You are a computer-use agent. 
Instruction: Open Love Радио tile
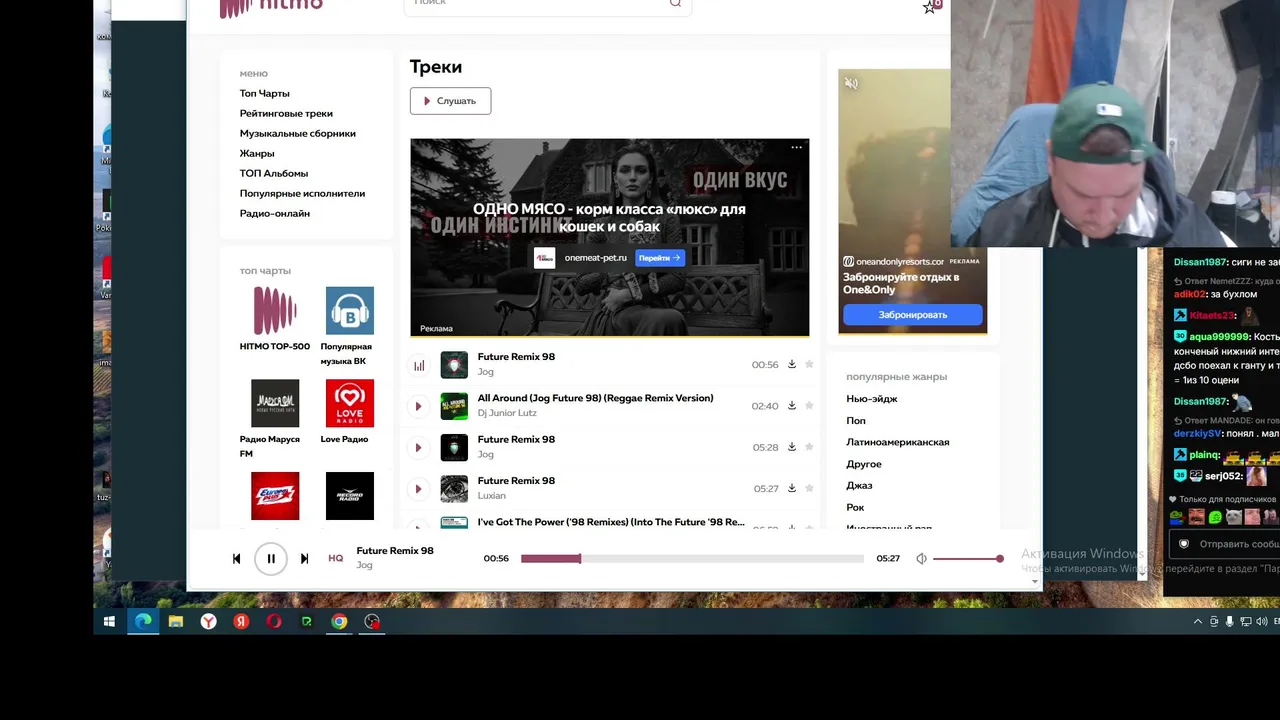tap(349, 411)
